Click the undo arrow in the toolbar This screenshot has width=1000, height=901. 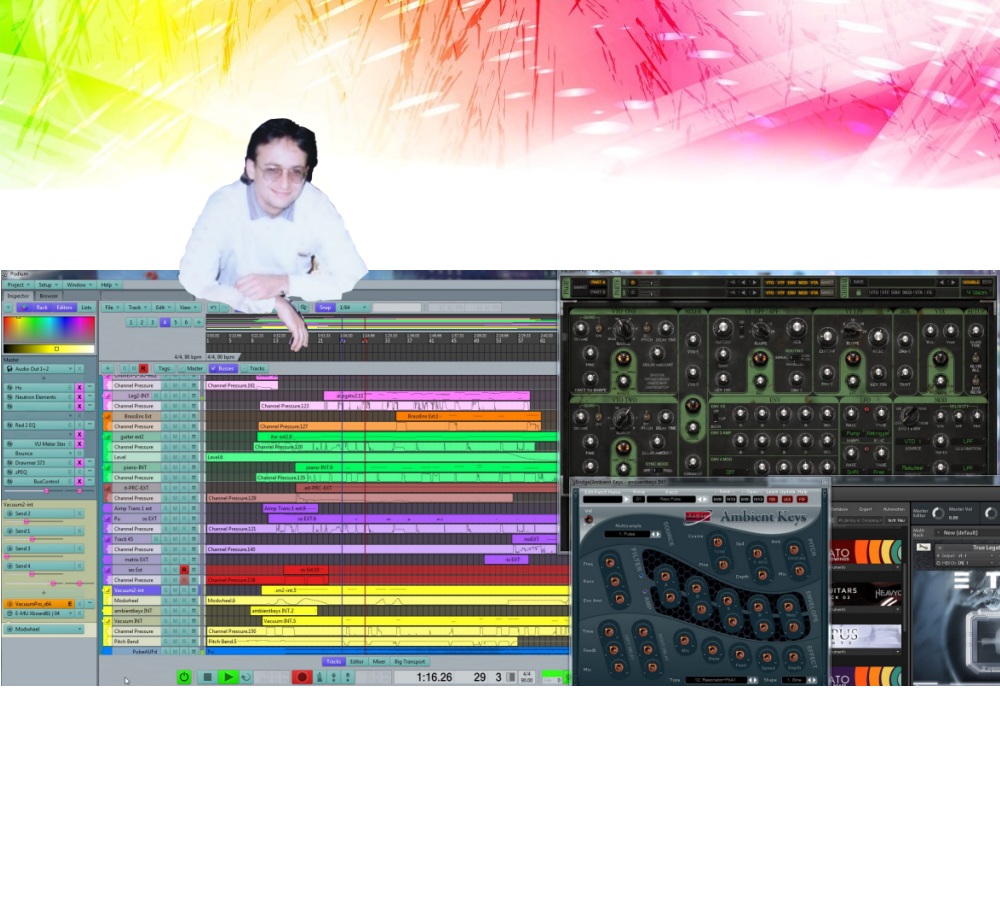coord(213,308)
